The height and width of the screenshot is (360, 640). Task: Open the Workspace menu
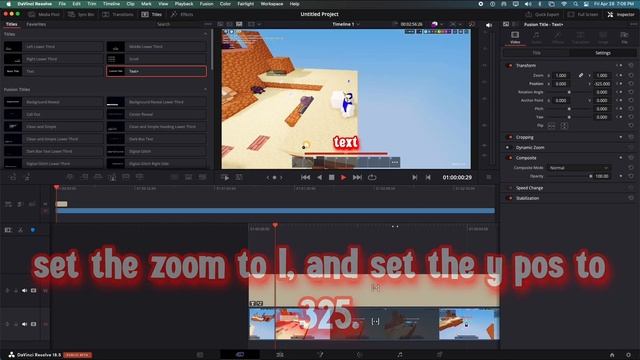pyautogui.click(x=272, y=4)
